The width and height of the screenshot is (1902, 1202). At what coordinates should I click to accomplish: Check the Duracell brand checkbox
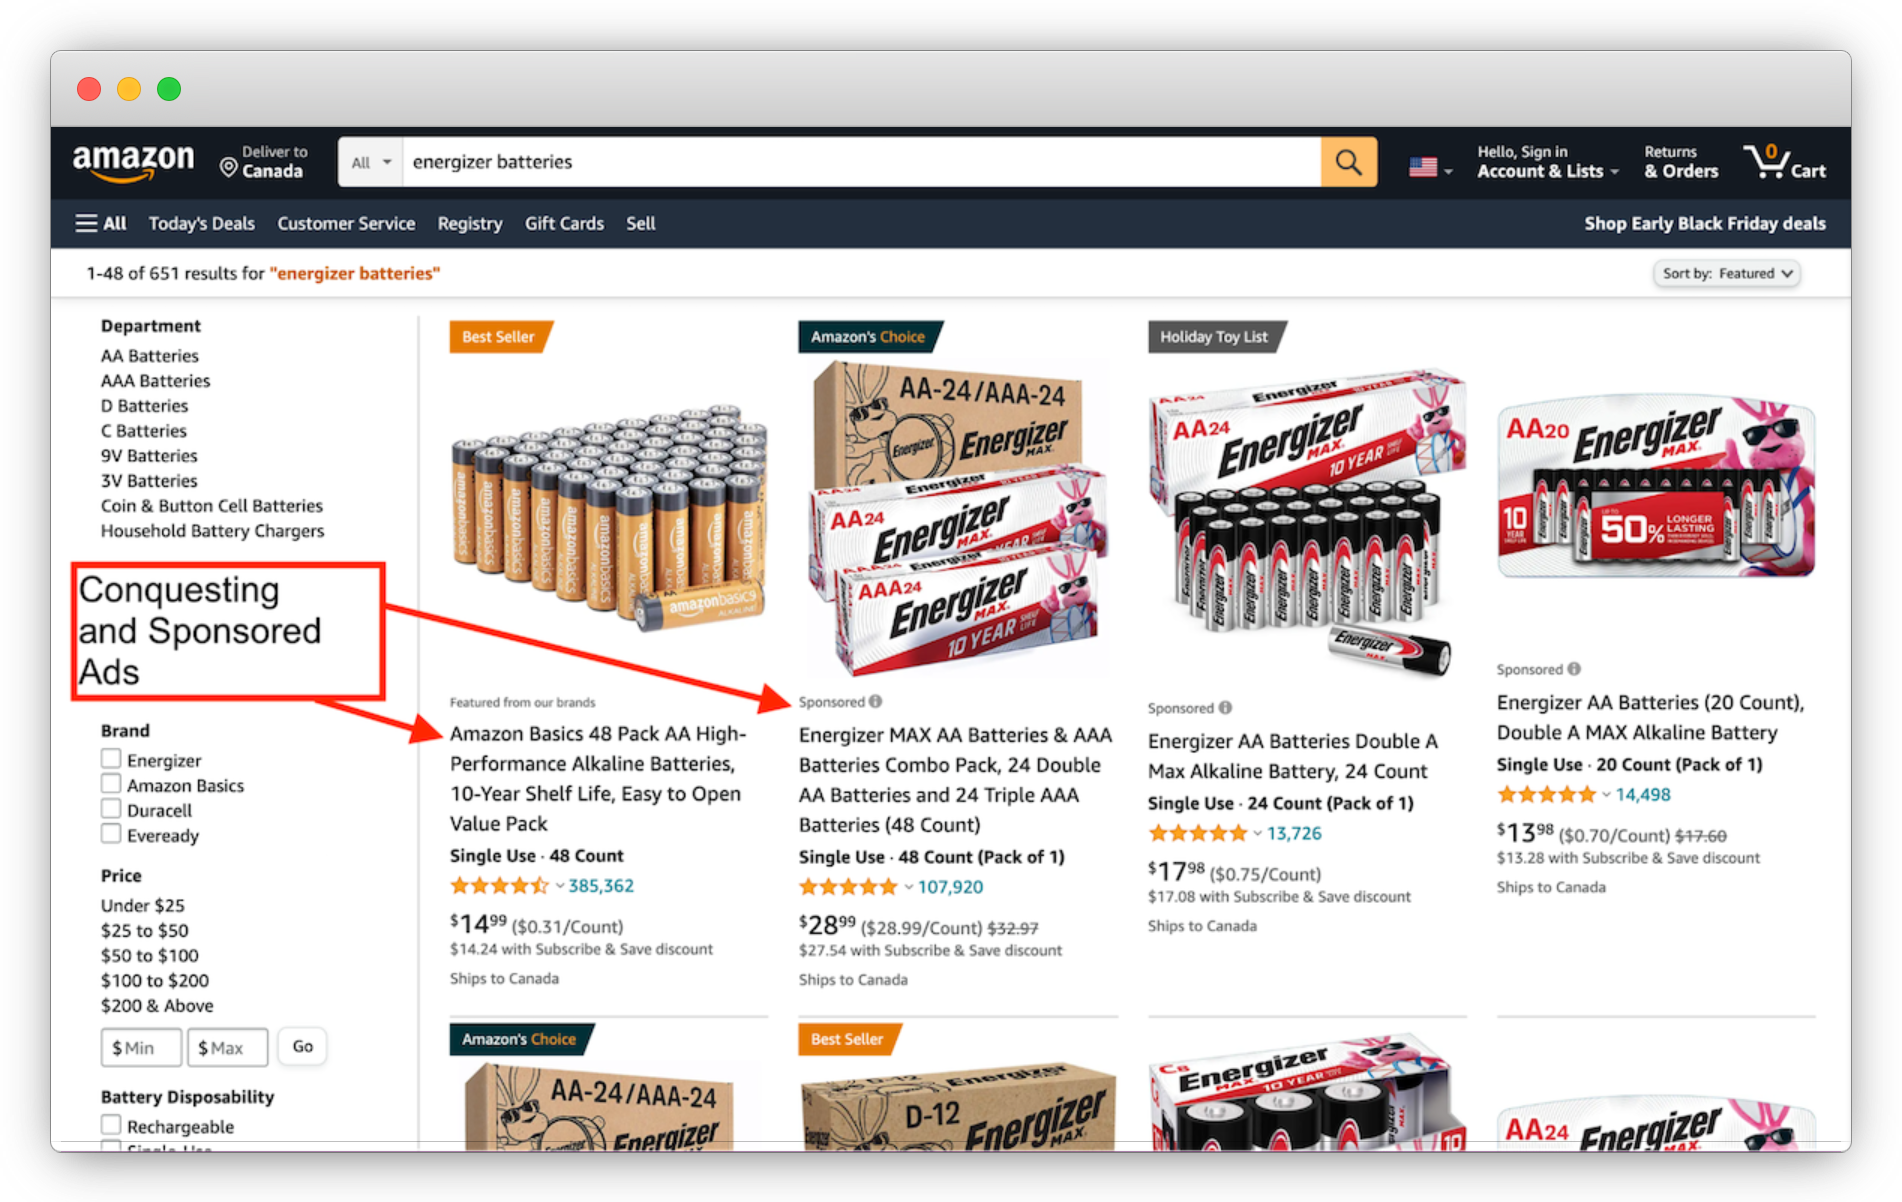tap(111, 809)
